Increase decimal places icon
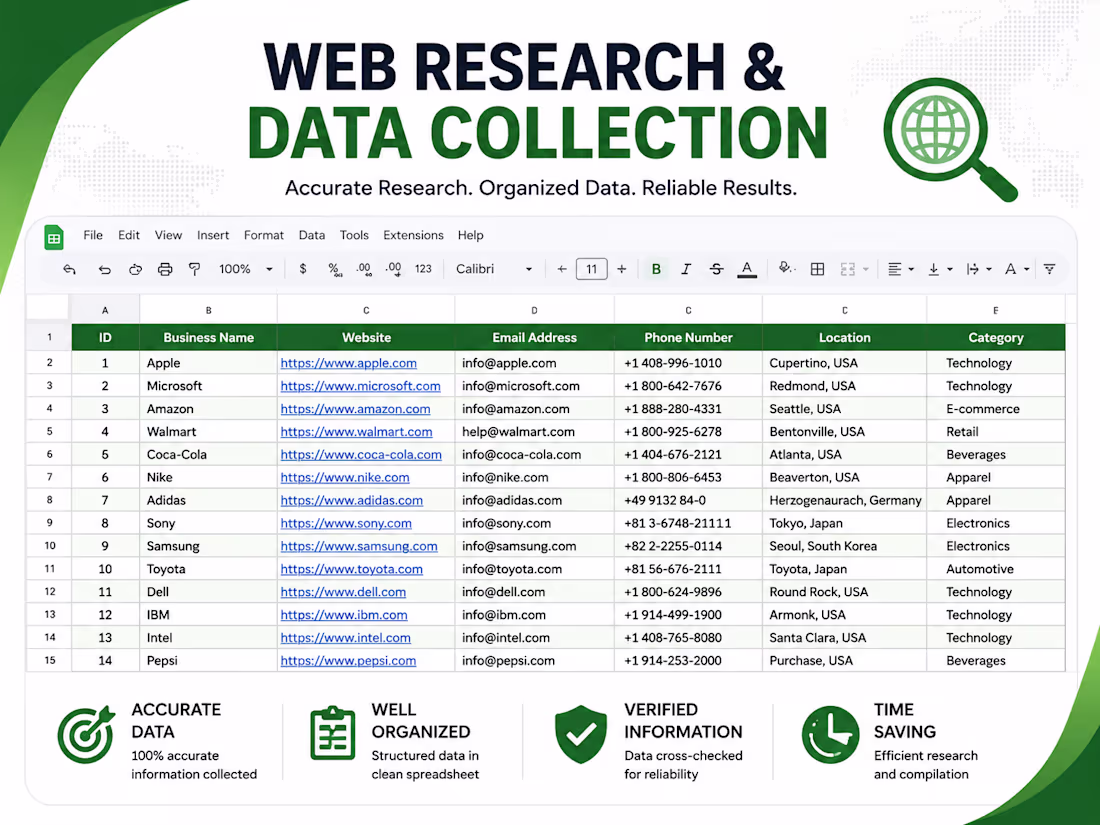This screenshot has width=1100, height=825. [x=394, y=269]
